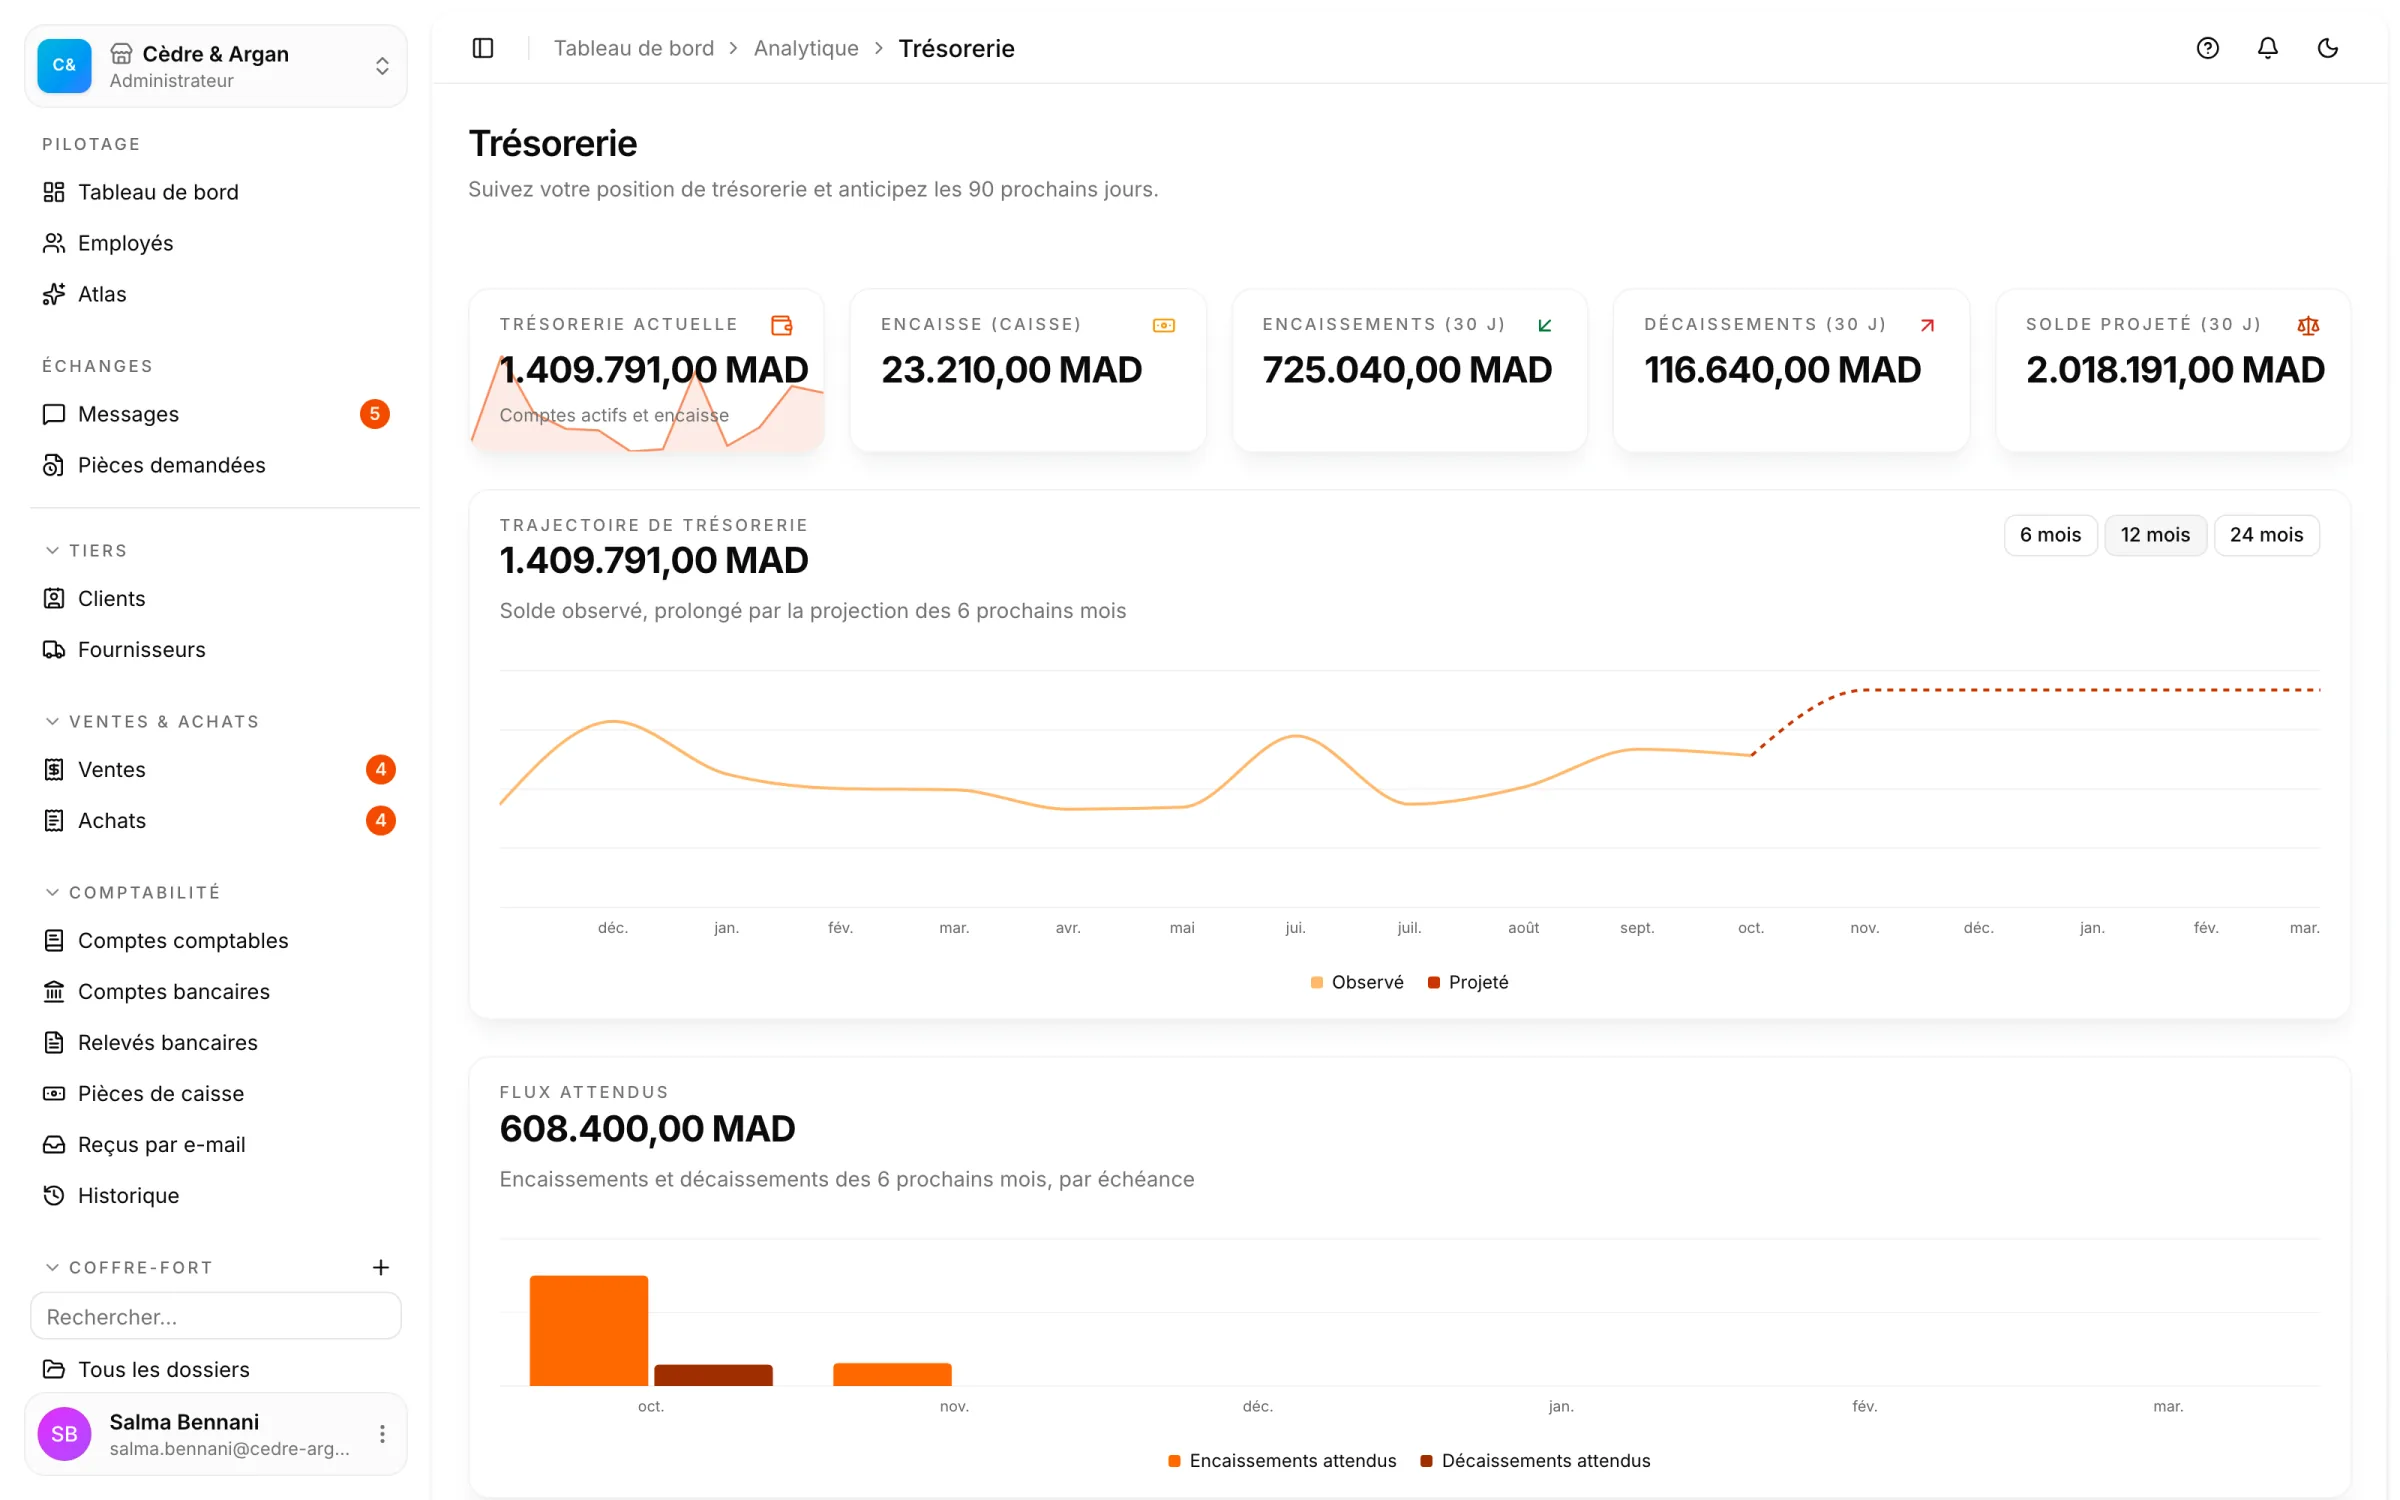2400x1500 pixels.
Task: Collapse the Comptabilité section
Action: [x=133, y=892]
